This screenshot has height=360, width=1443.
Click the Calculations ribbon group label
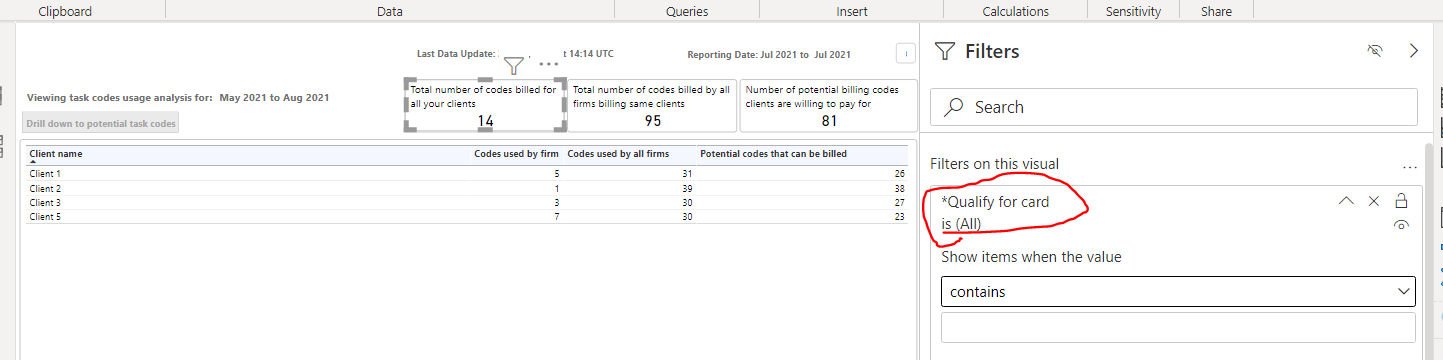pyautogui.click(x=1015, y=11)
